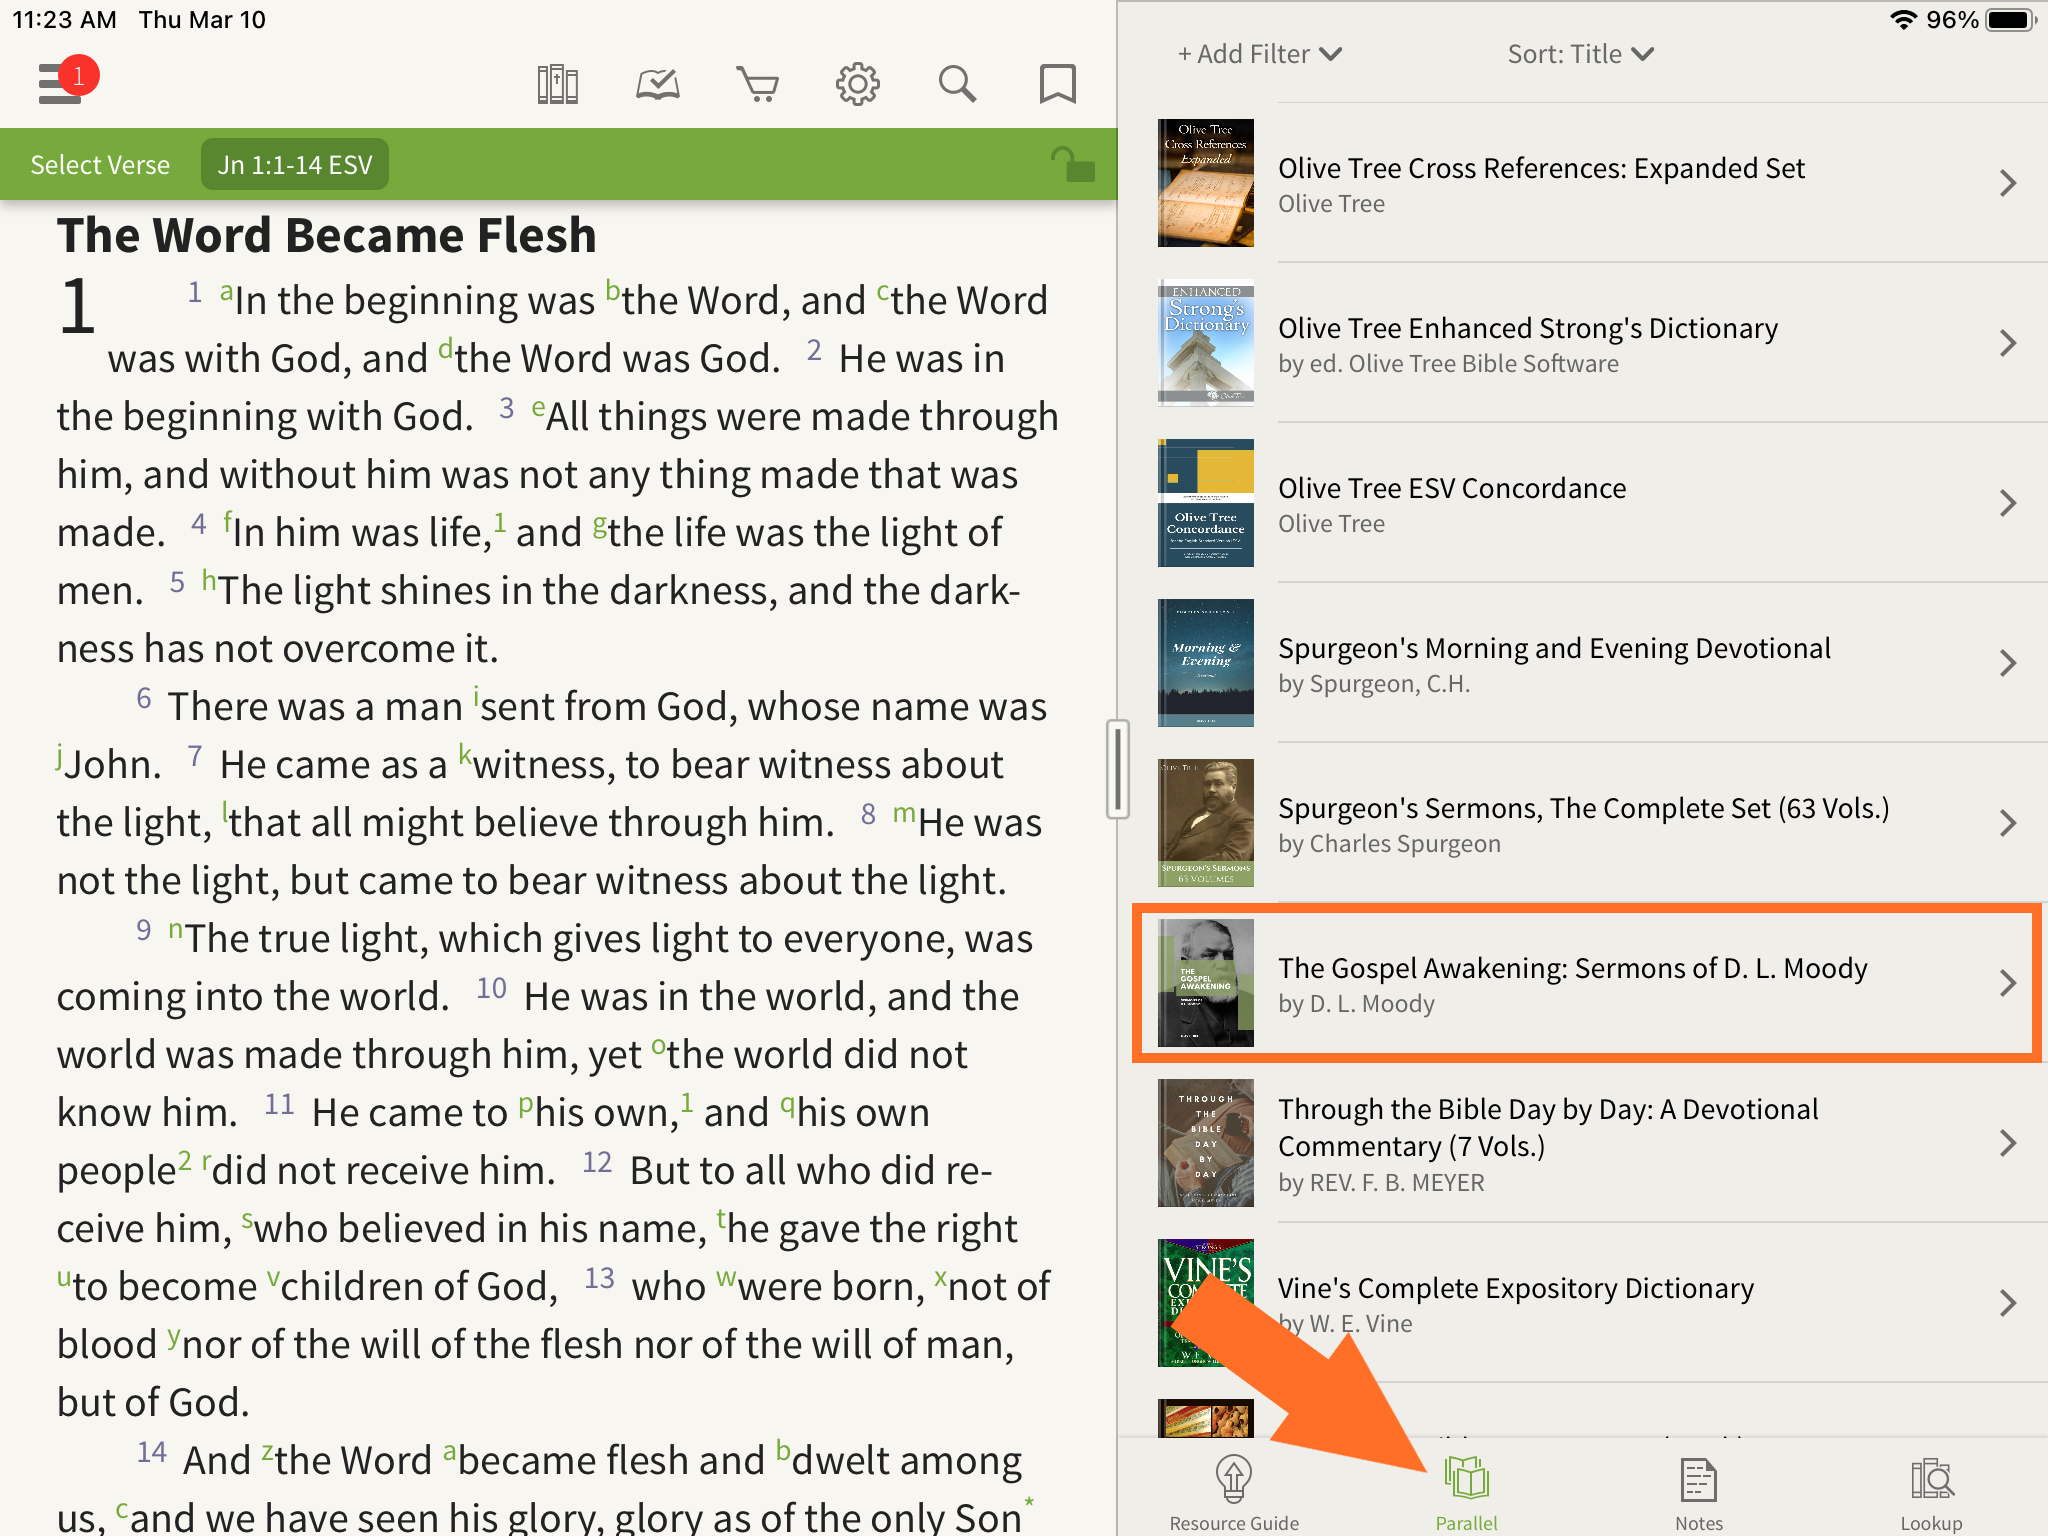The width and height of the screenshot is (2048, 1536).
Task: Tap cross-reference letter a before "In the beginning"
Action: coord(226,293)
